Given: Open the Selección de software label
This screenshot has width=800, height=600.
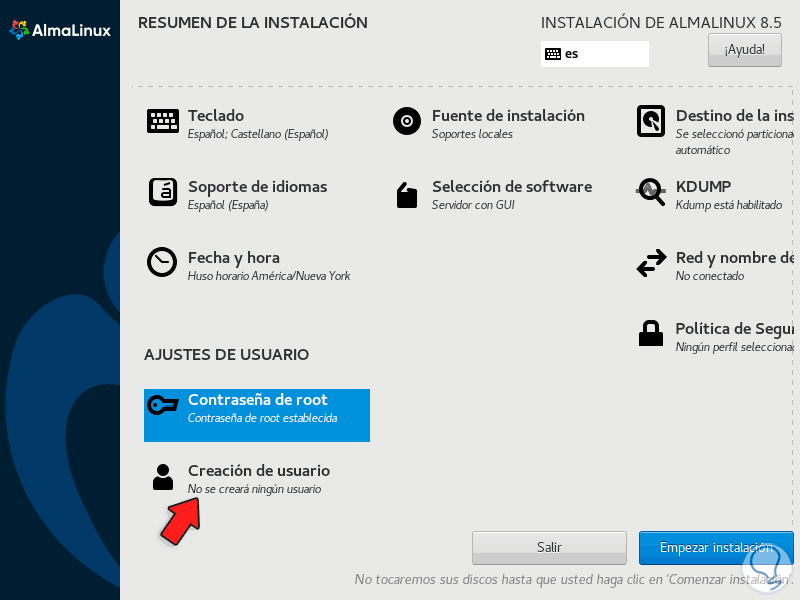Looking at the screenshot, I should pyautogui.click(x=512, y=187).
